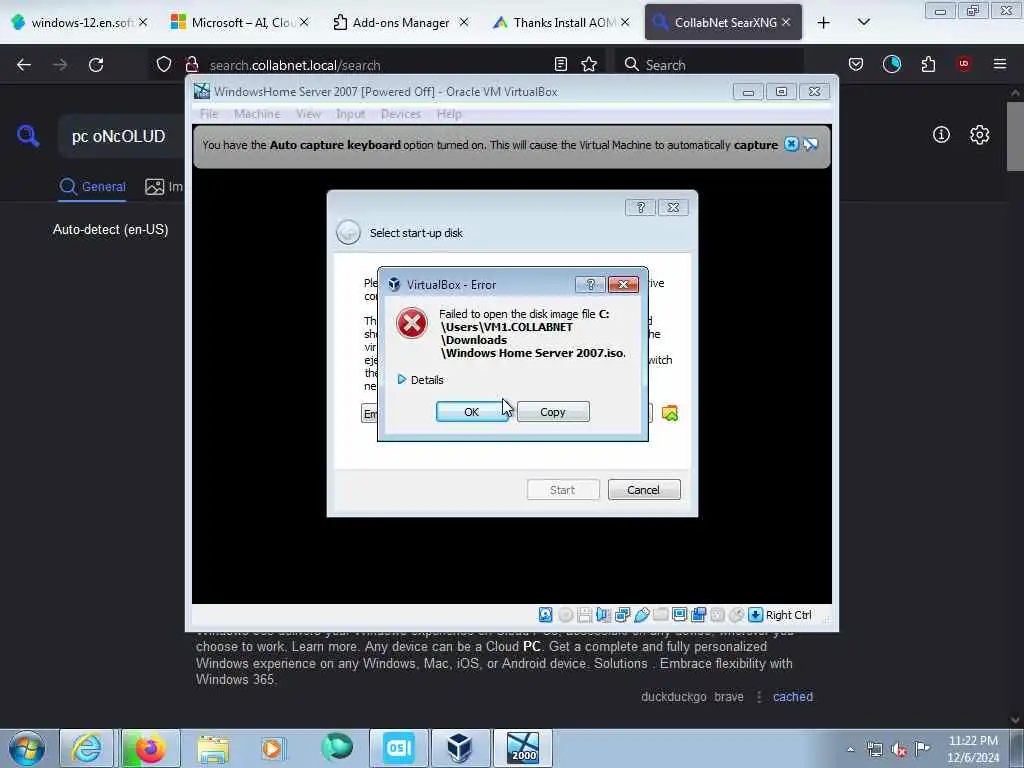1024x768 pixels.
Task: Select the General search category
Action: [x=92, y=187]
